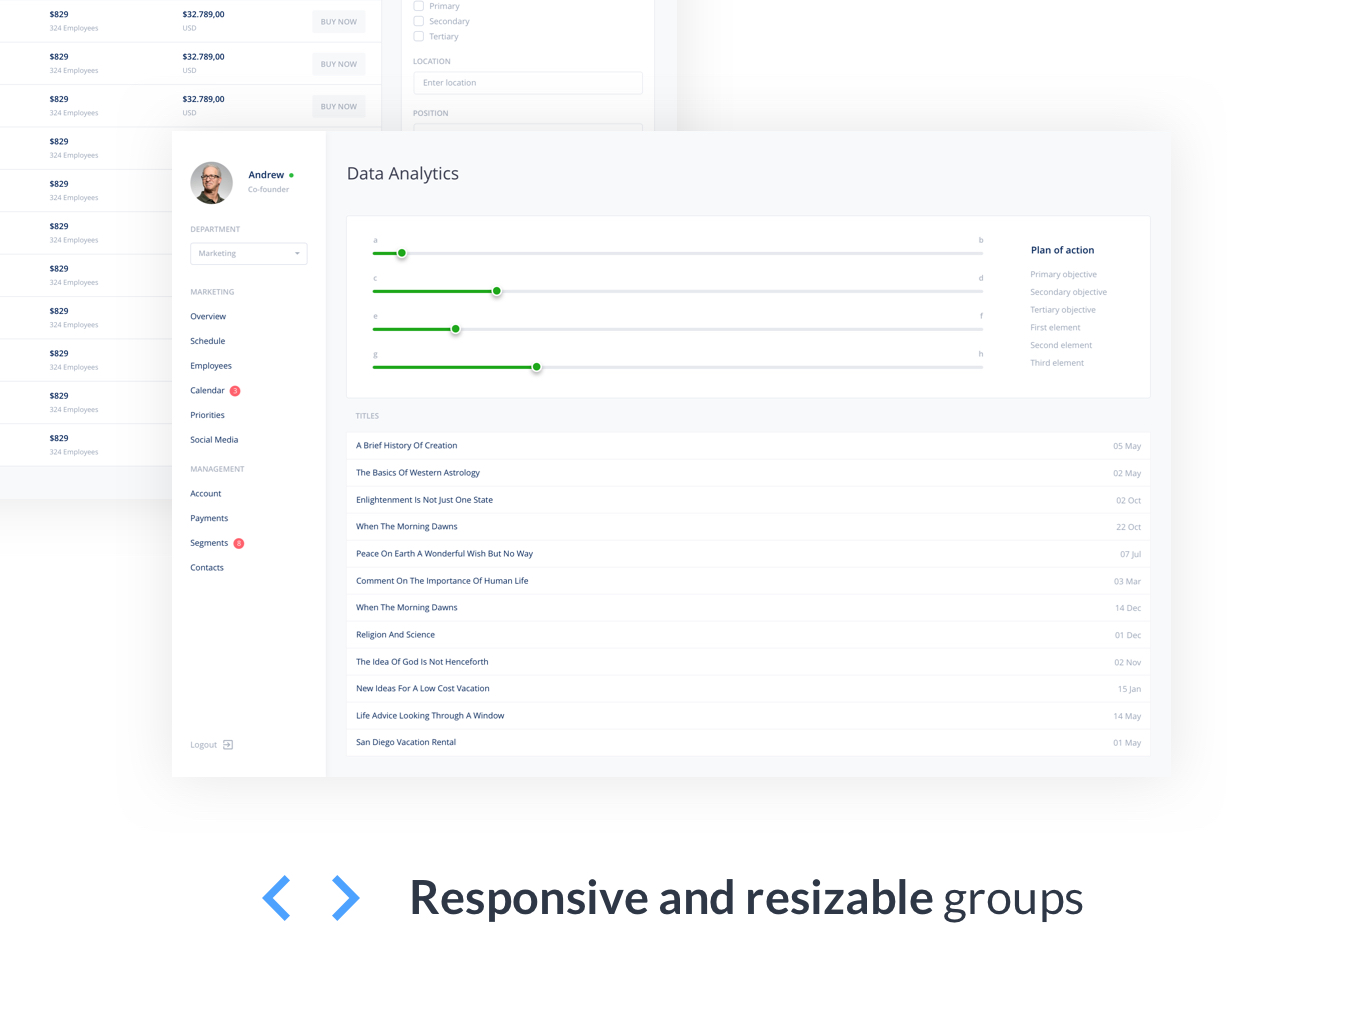
Task: Go to Social Media section
Action: 214,440
